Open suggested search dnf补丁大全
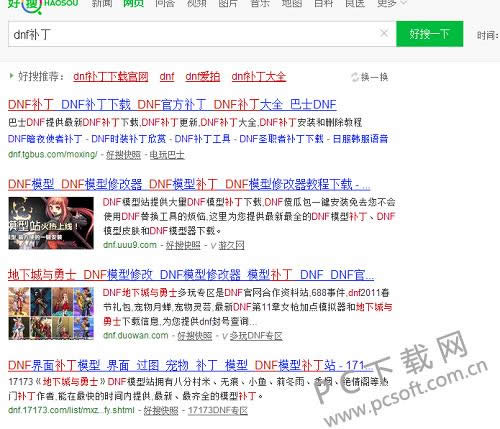Screen dimensions: 500x429 click(x=259, y=77)
